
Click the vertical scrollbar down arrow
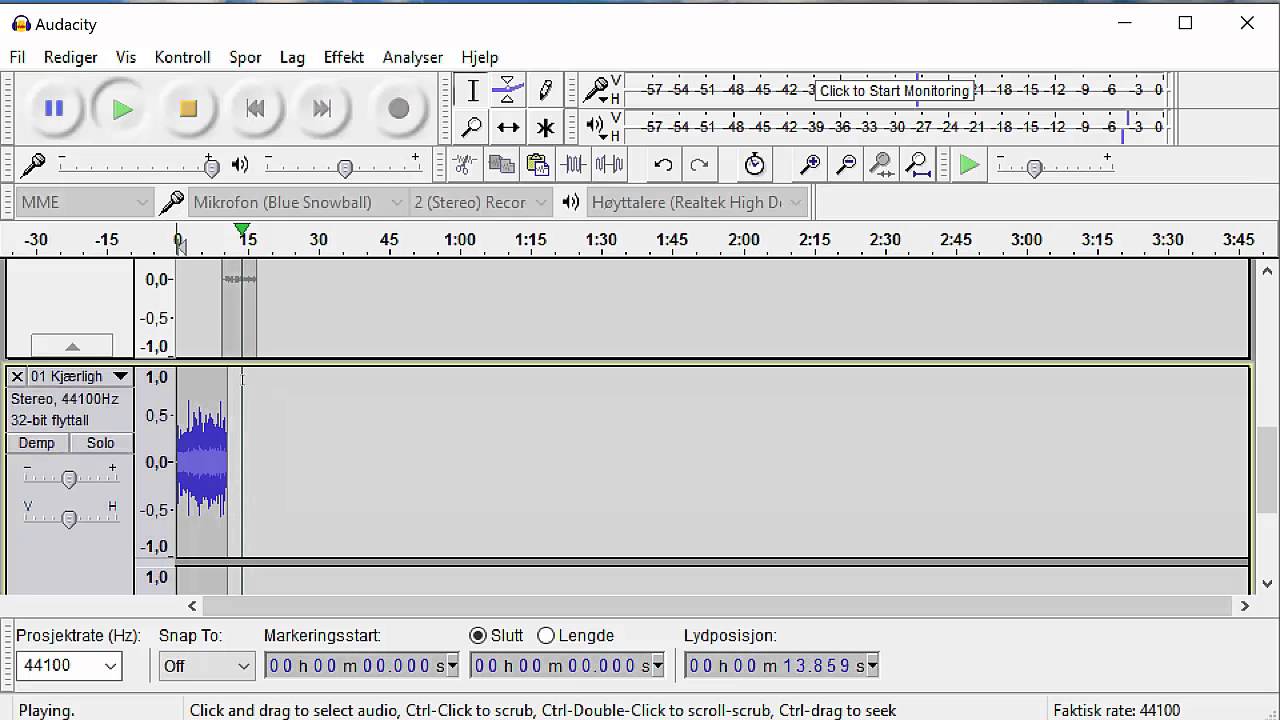coord(1267,583)
